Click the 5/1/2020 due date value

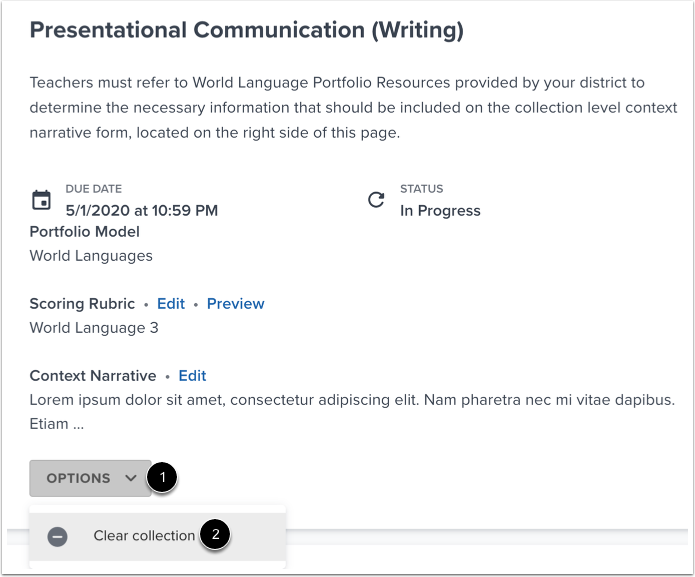(x=141, y=211)
